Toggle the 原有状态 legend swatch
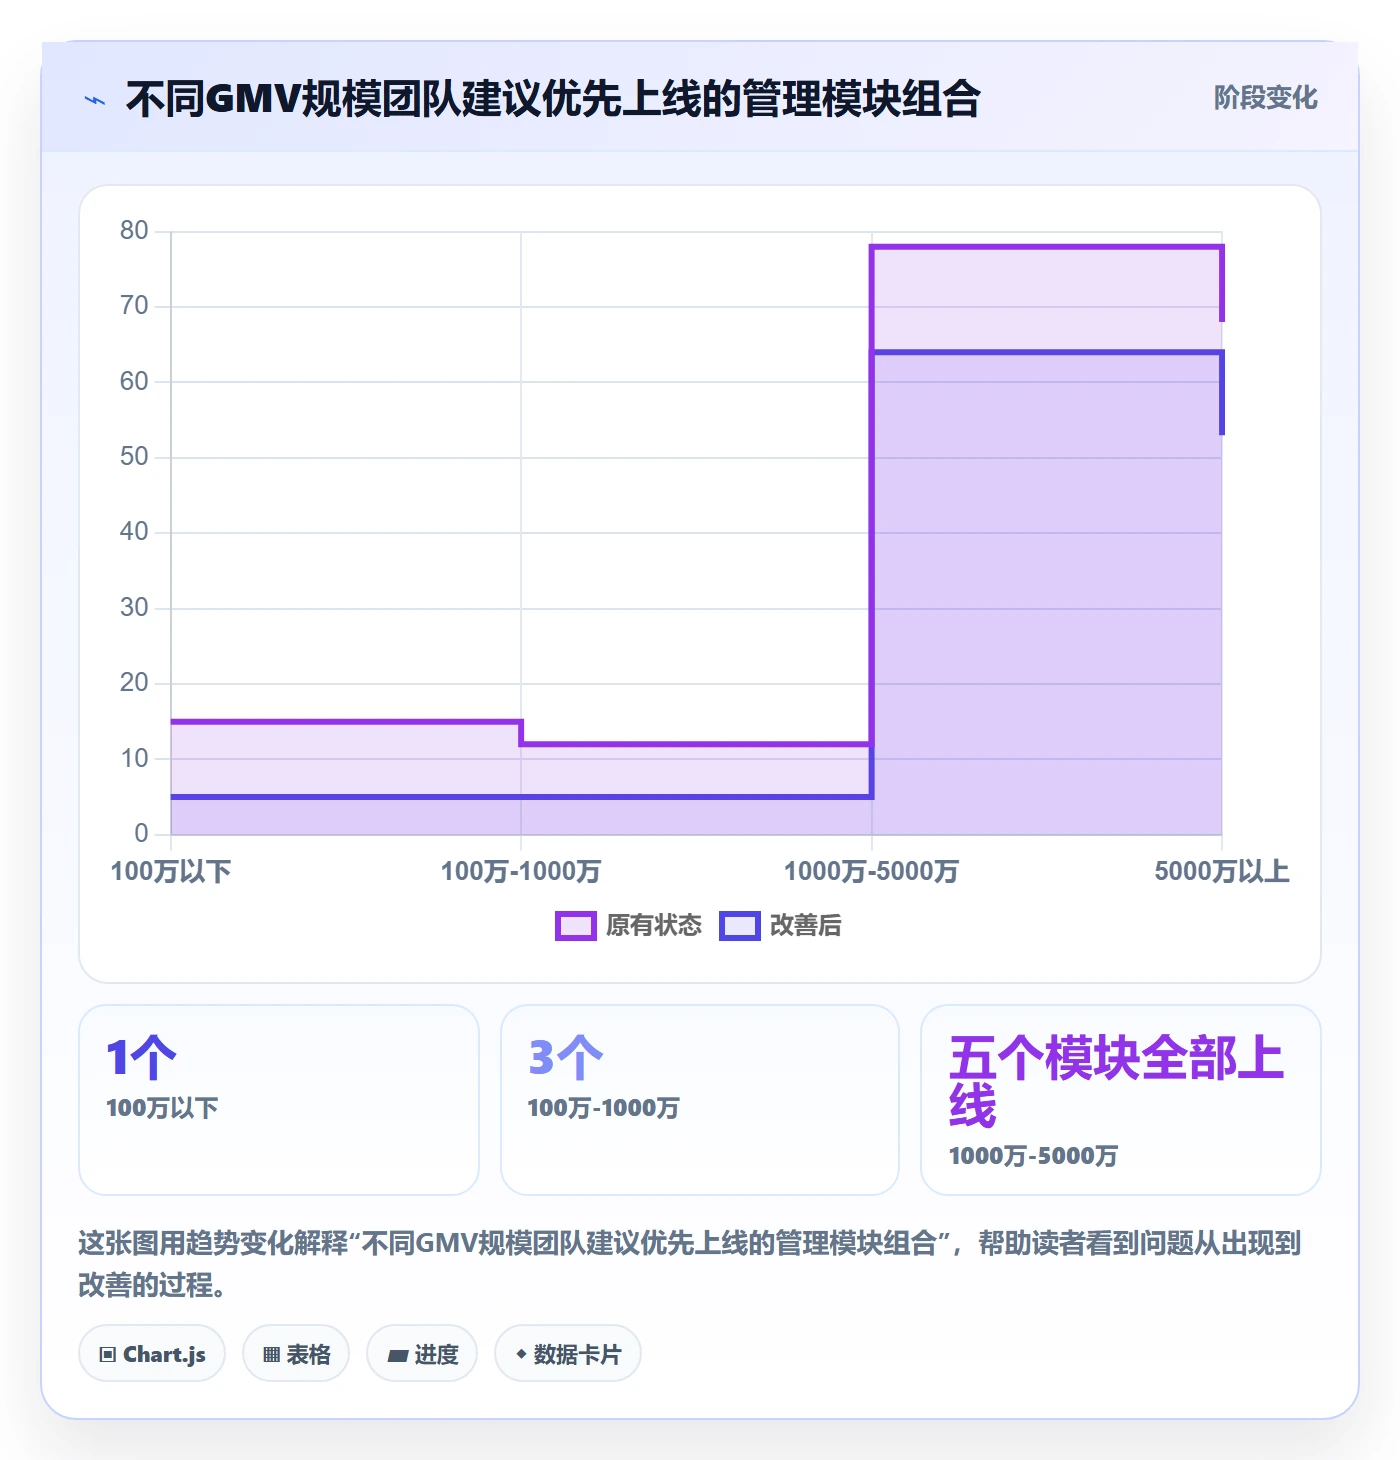 coord(576,926)
